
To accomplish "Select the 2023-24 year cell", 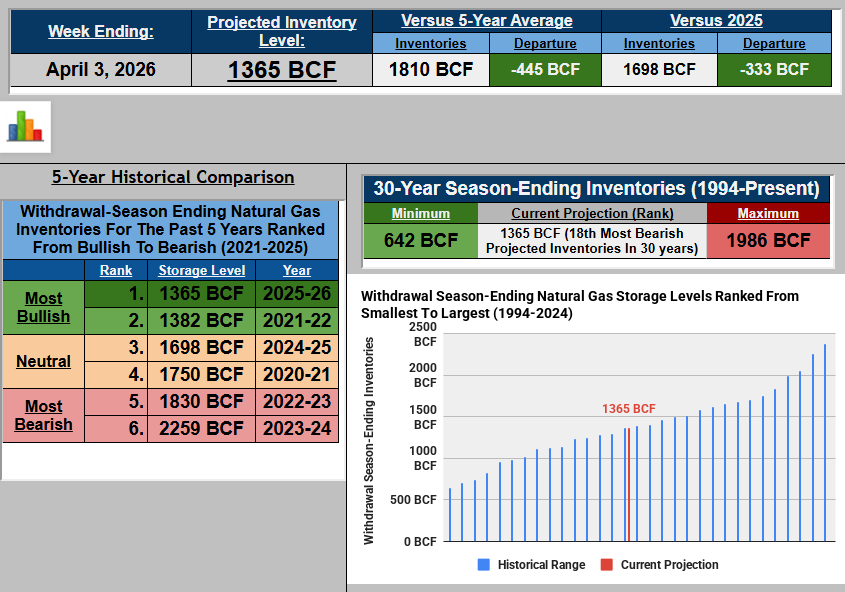I will click(297, 428).
